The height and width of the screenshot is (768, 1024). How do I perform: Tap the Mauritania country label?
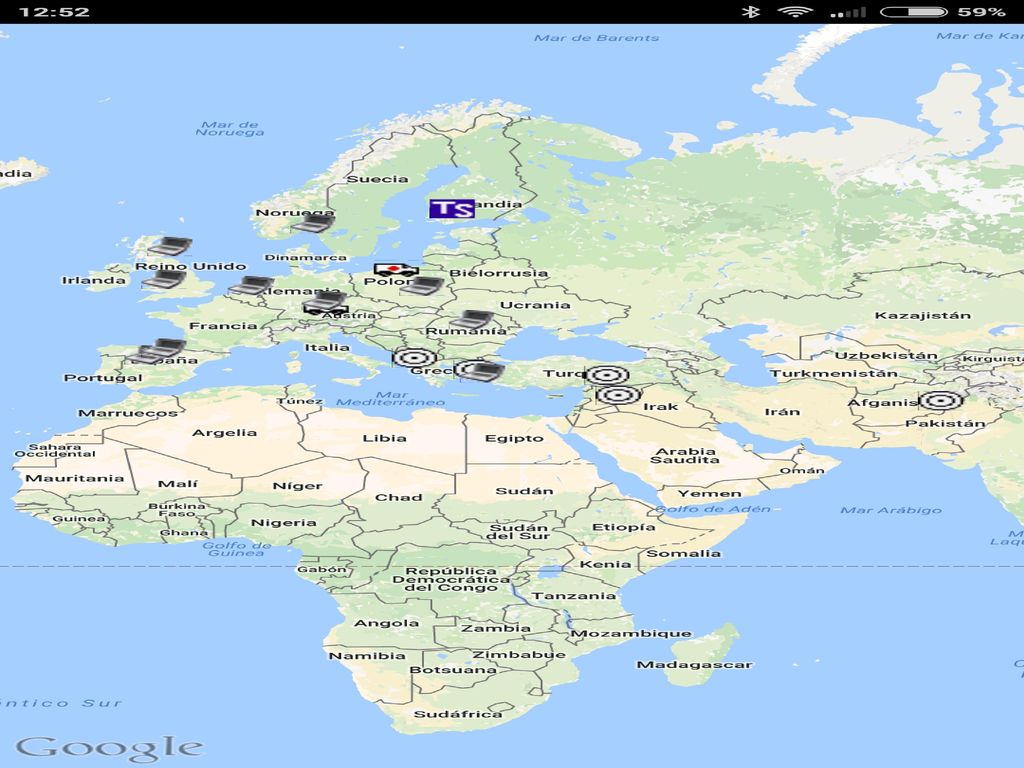tap(74, 478)
